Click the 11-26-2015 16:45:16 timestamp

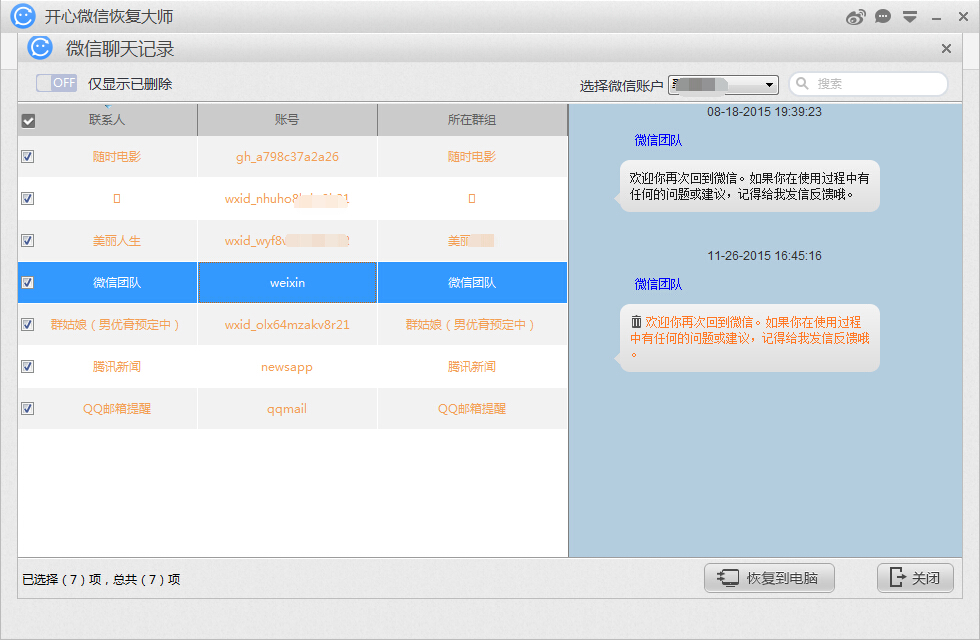(x=764, y=256)
